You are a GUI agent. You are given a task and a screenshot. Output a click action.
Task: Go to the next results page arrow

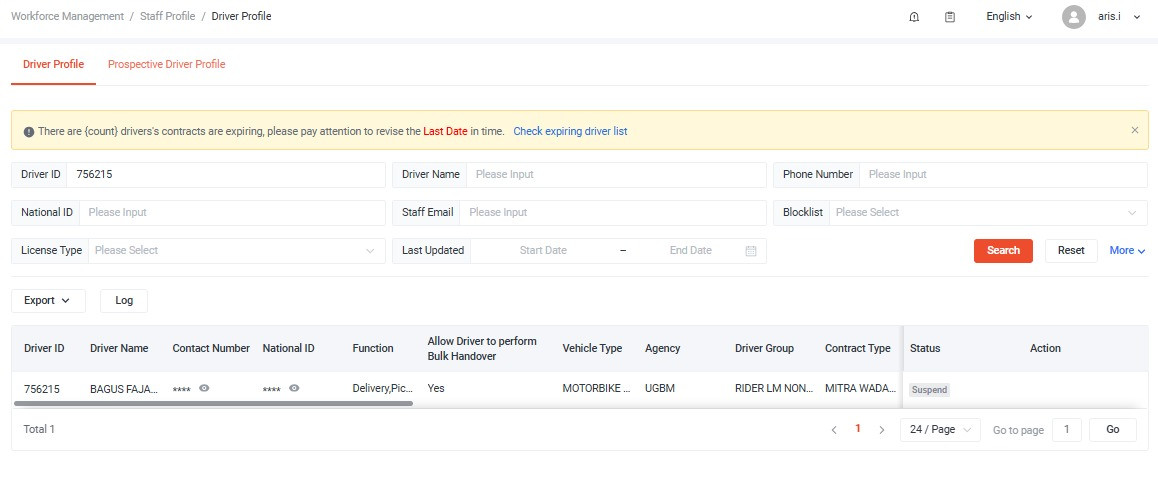tap(881, 430)
